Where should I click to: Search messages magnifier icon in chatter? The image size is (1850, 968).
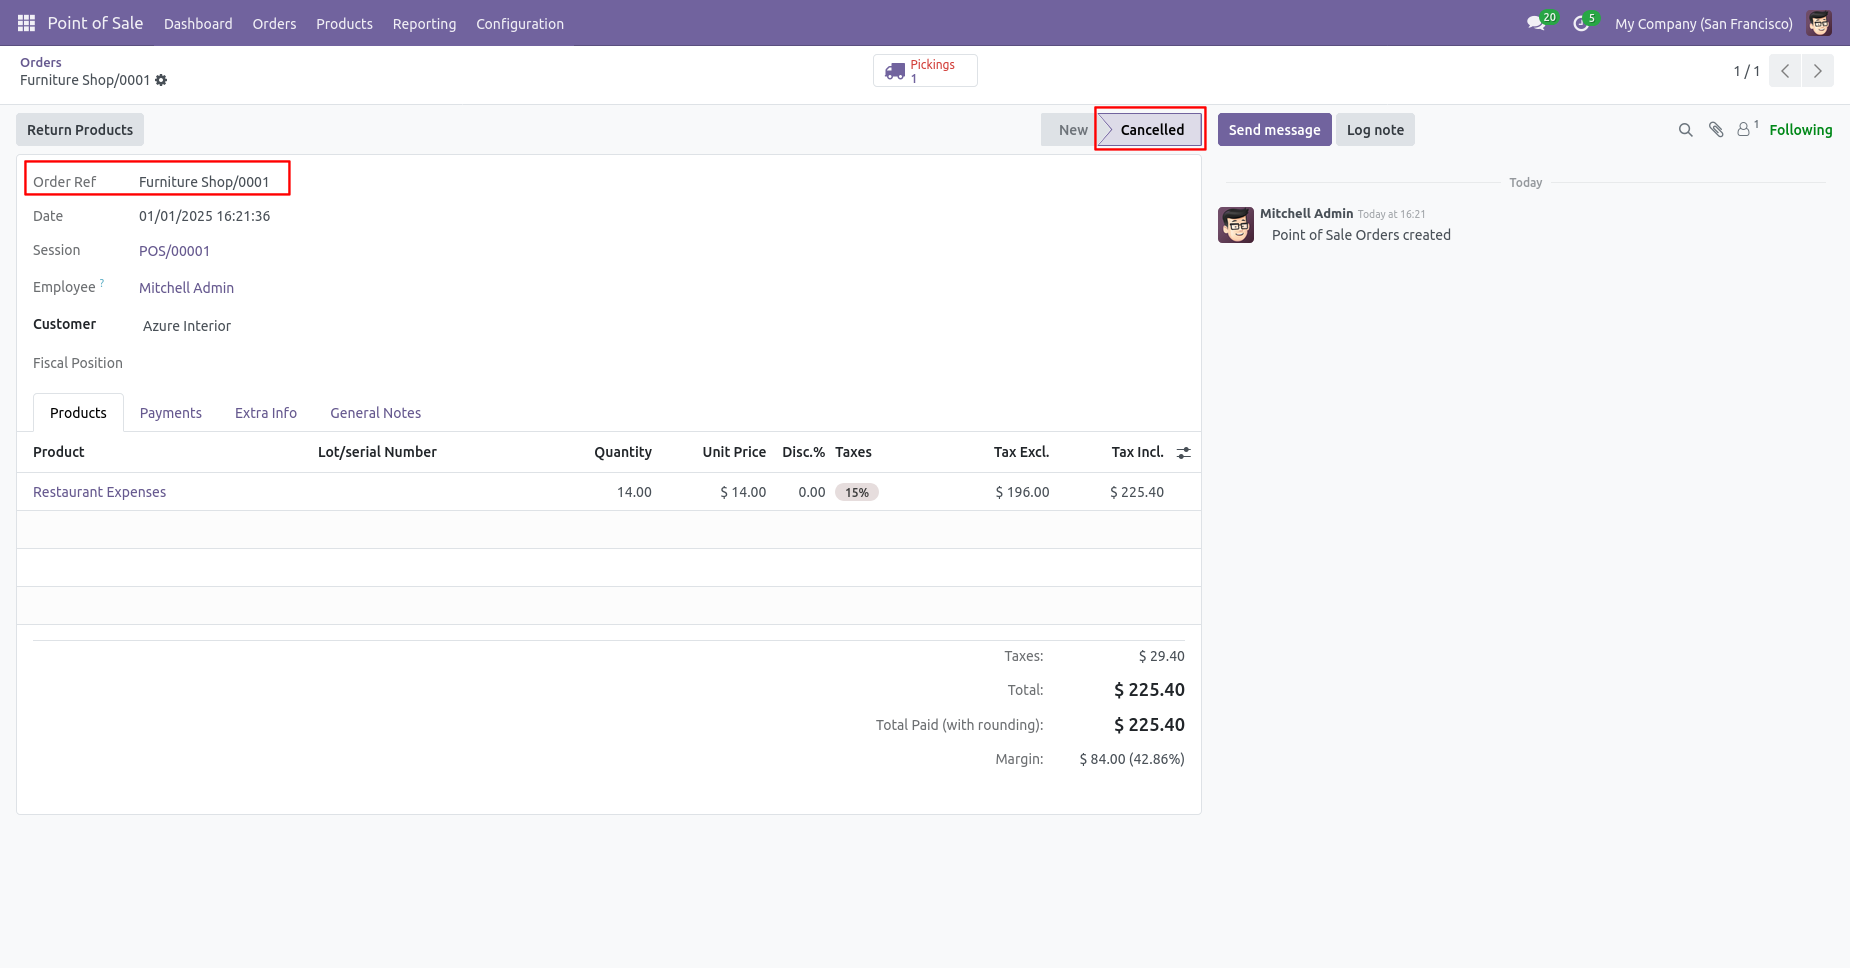[1685, 130]
